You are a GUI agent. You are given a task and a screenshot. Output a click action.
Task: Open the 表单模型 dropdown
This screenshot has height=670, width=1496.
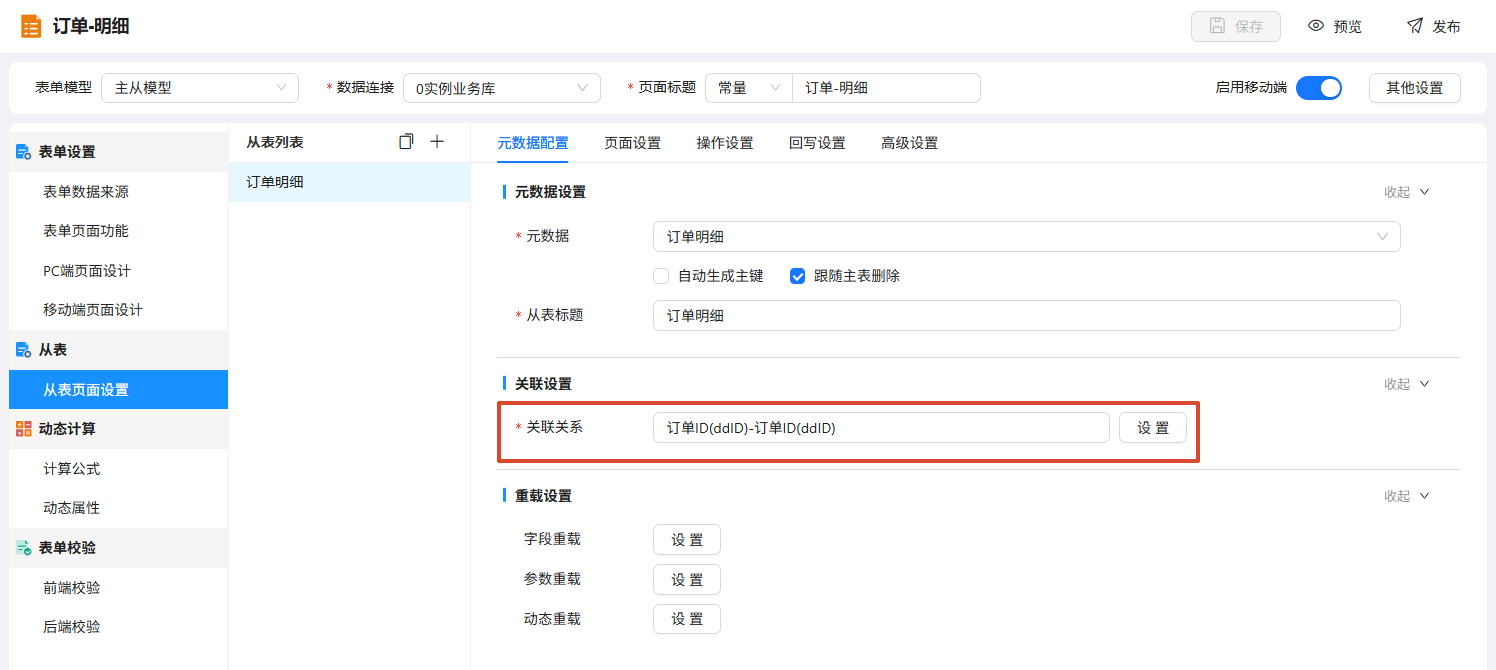(x=200, y=88)
